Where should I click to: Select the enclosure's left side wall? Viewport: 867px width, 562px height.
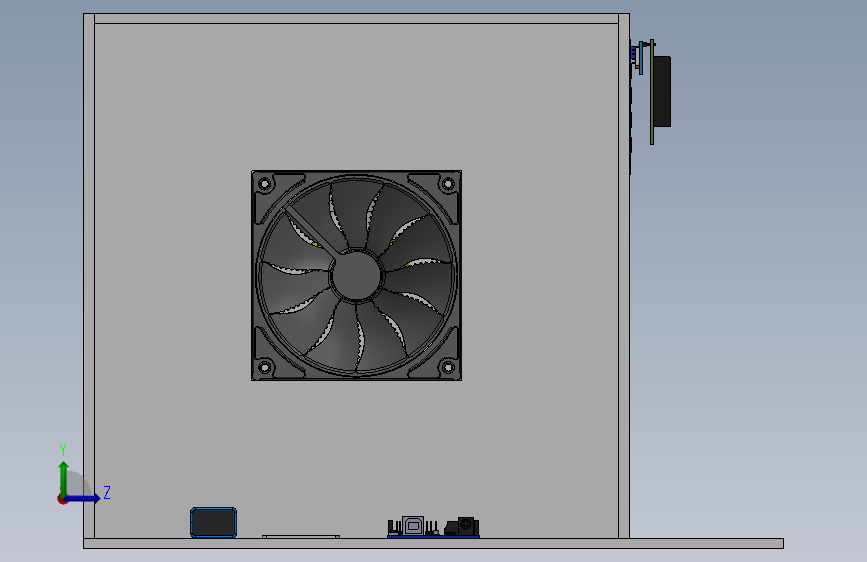(x=89, y=275)
